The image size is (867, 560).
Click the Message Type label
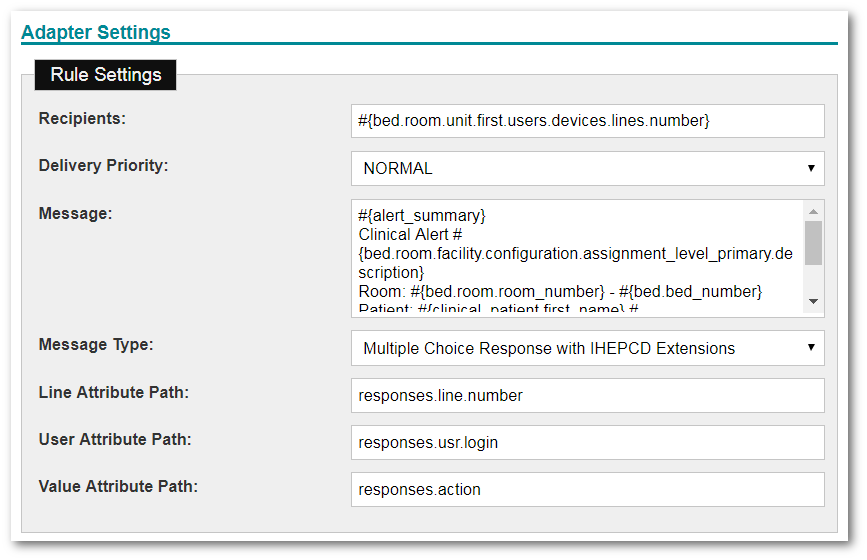tap(96, 344)
